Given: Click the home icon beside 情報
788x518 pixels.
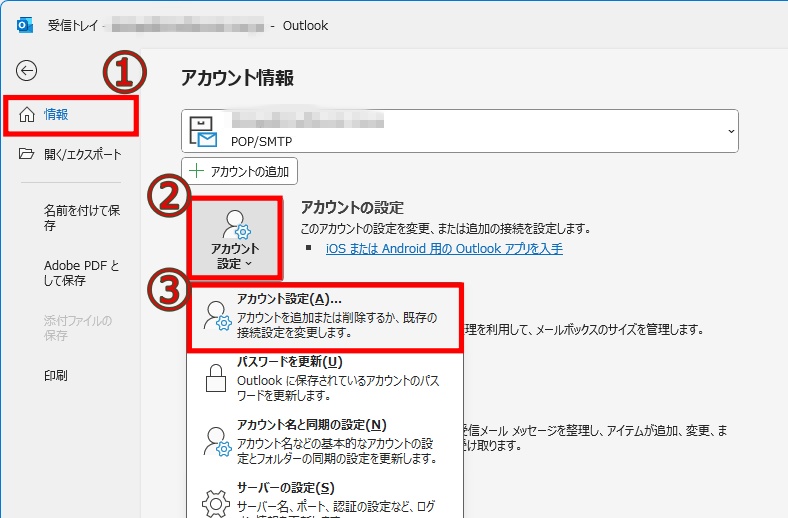Looking at the screenshot, I should pyautogui.click(x=27, y=115).
